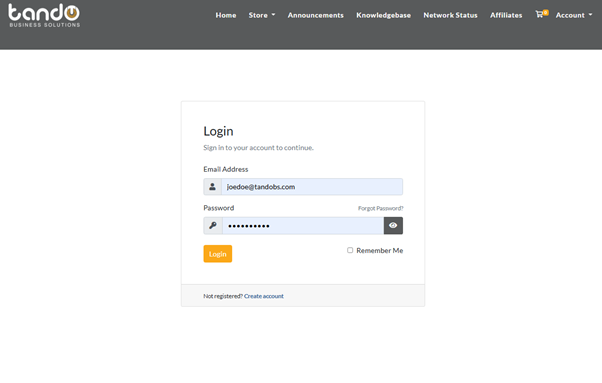The width and height of the screenshot is (602, 383).
Task: Focus the Password input field
Action: pyautogui.click(x=303, y=226)
